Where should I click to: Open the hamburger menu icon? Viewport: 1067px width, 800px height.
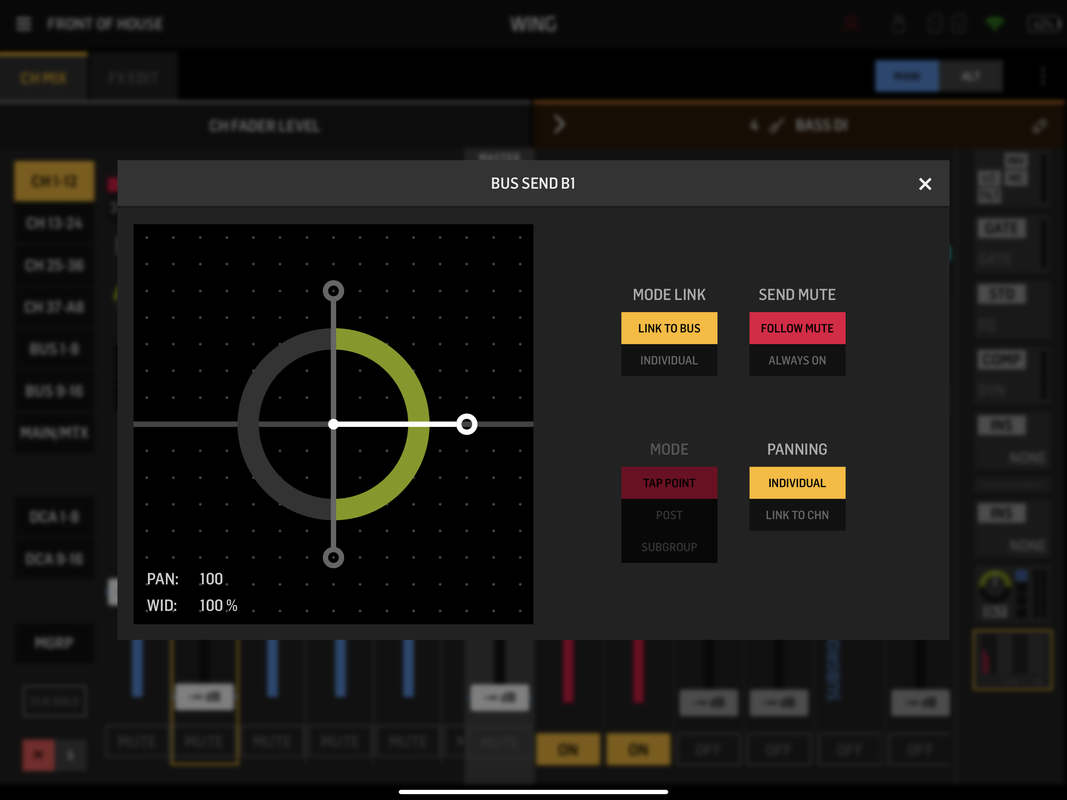(24, 24)
